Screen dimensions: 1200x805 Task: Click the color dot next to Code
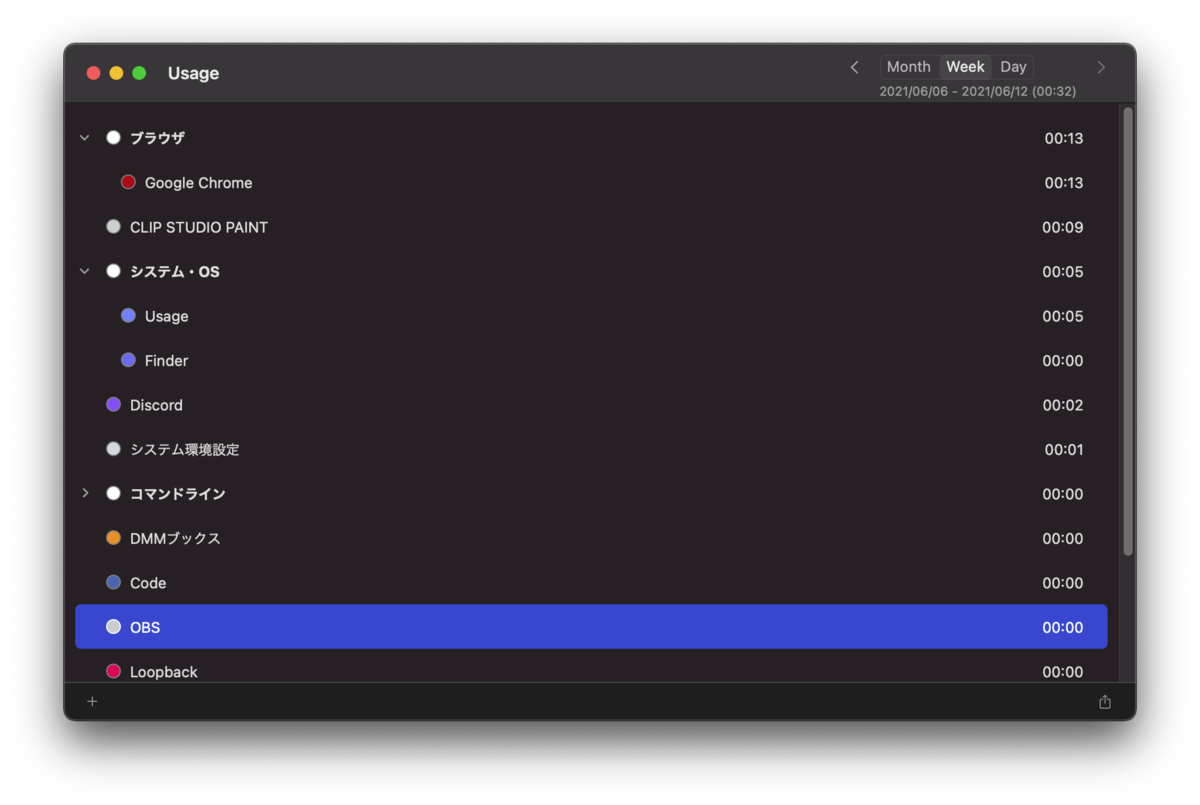pyautogui.click(x=113, y=582)
